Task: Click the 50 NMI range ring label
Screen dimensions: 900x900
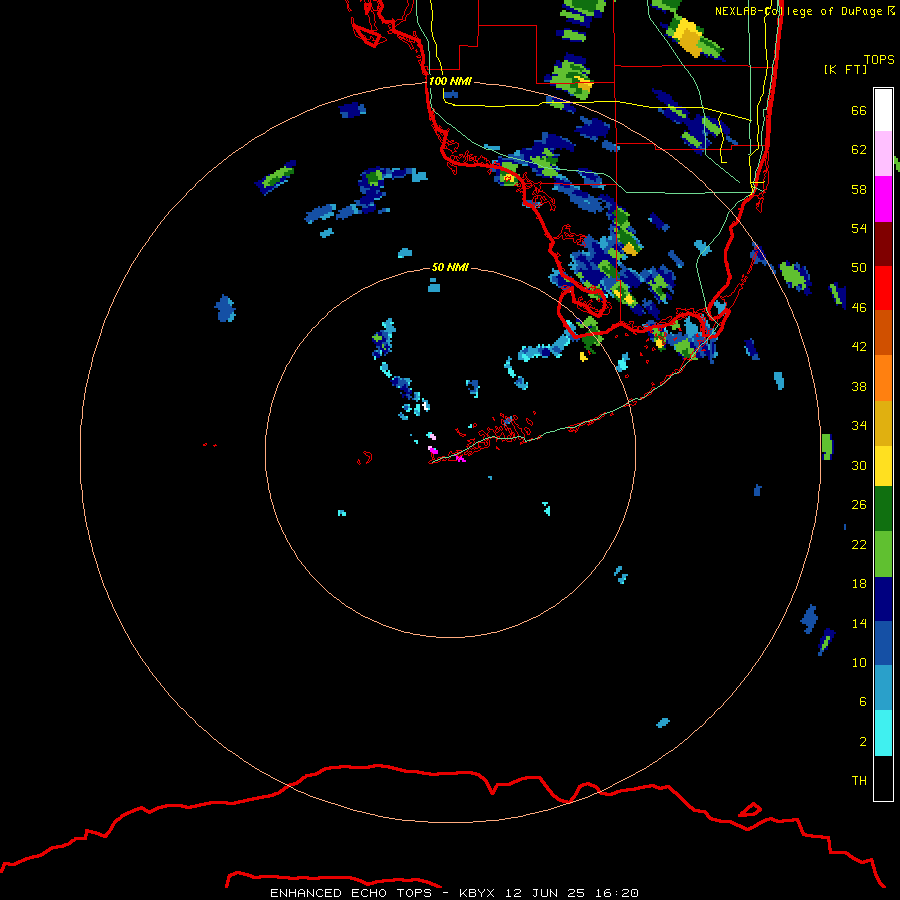Action: pyautogui.click(x=450, y=267)
